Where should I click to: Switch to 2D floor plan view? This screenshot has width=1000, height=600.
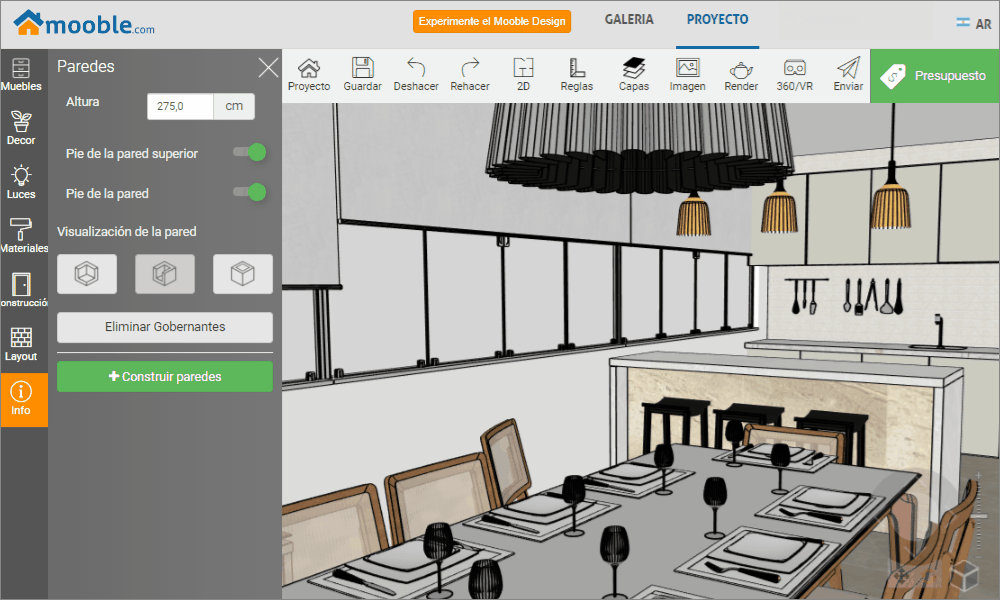[x=523, y=75]
